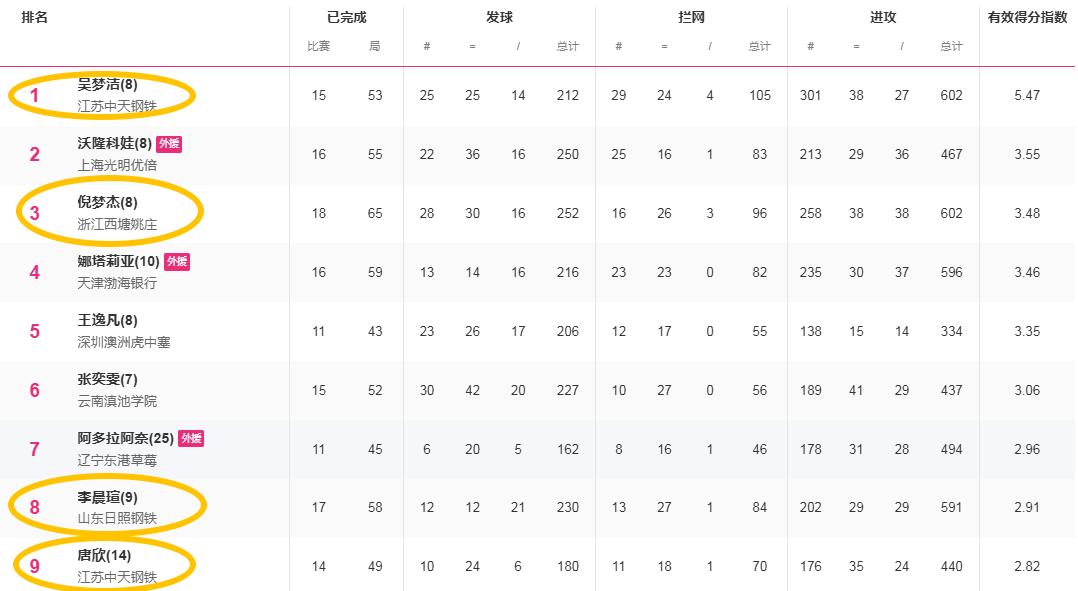Click team name 天津渤海银行
1078x591 pixels.
pos(117,283)
